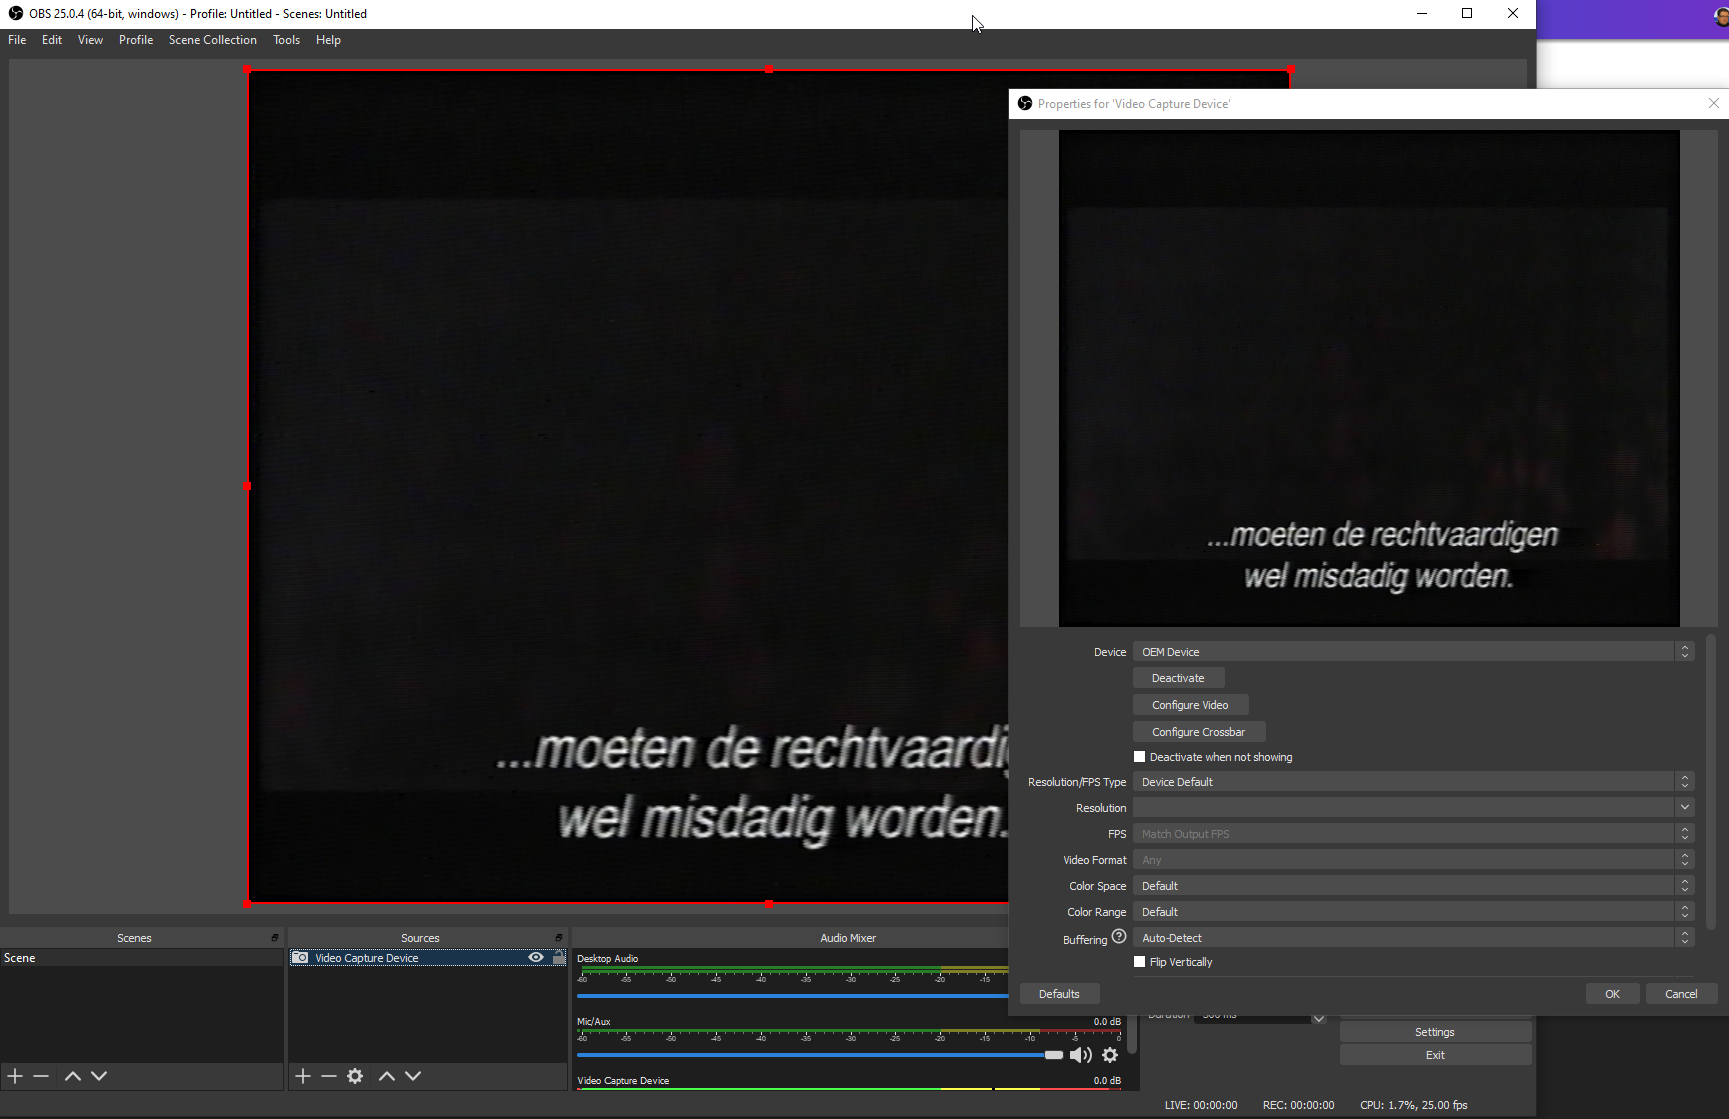Check the Flip Vertically checkbox
The width and height of the screenshot is (1729, 1119).
(1139, 962)
